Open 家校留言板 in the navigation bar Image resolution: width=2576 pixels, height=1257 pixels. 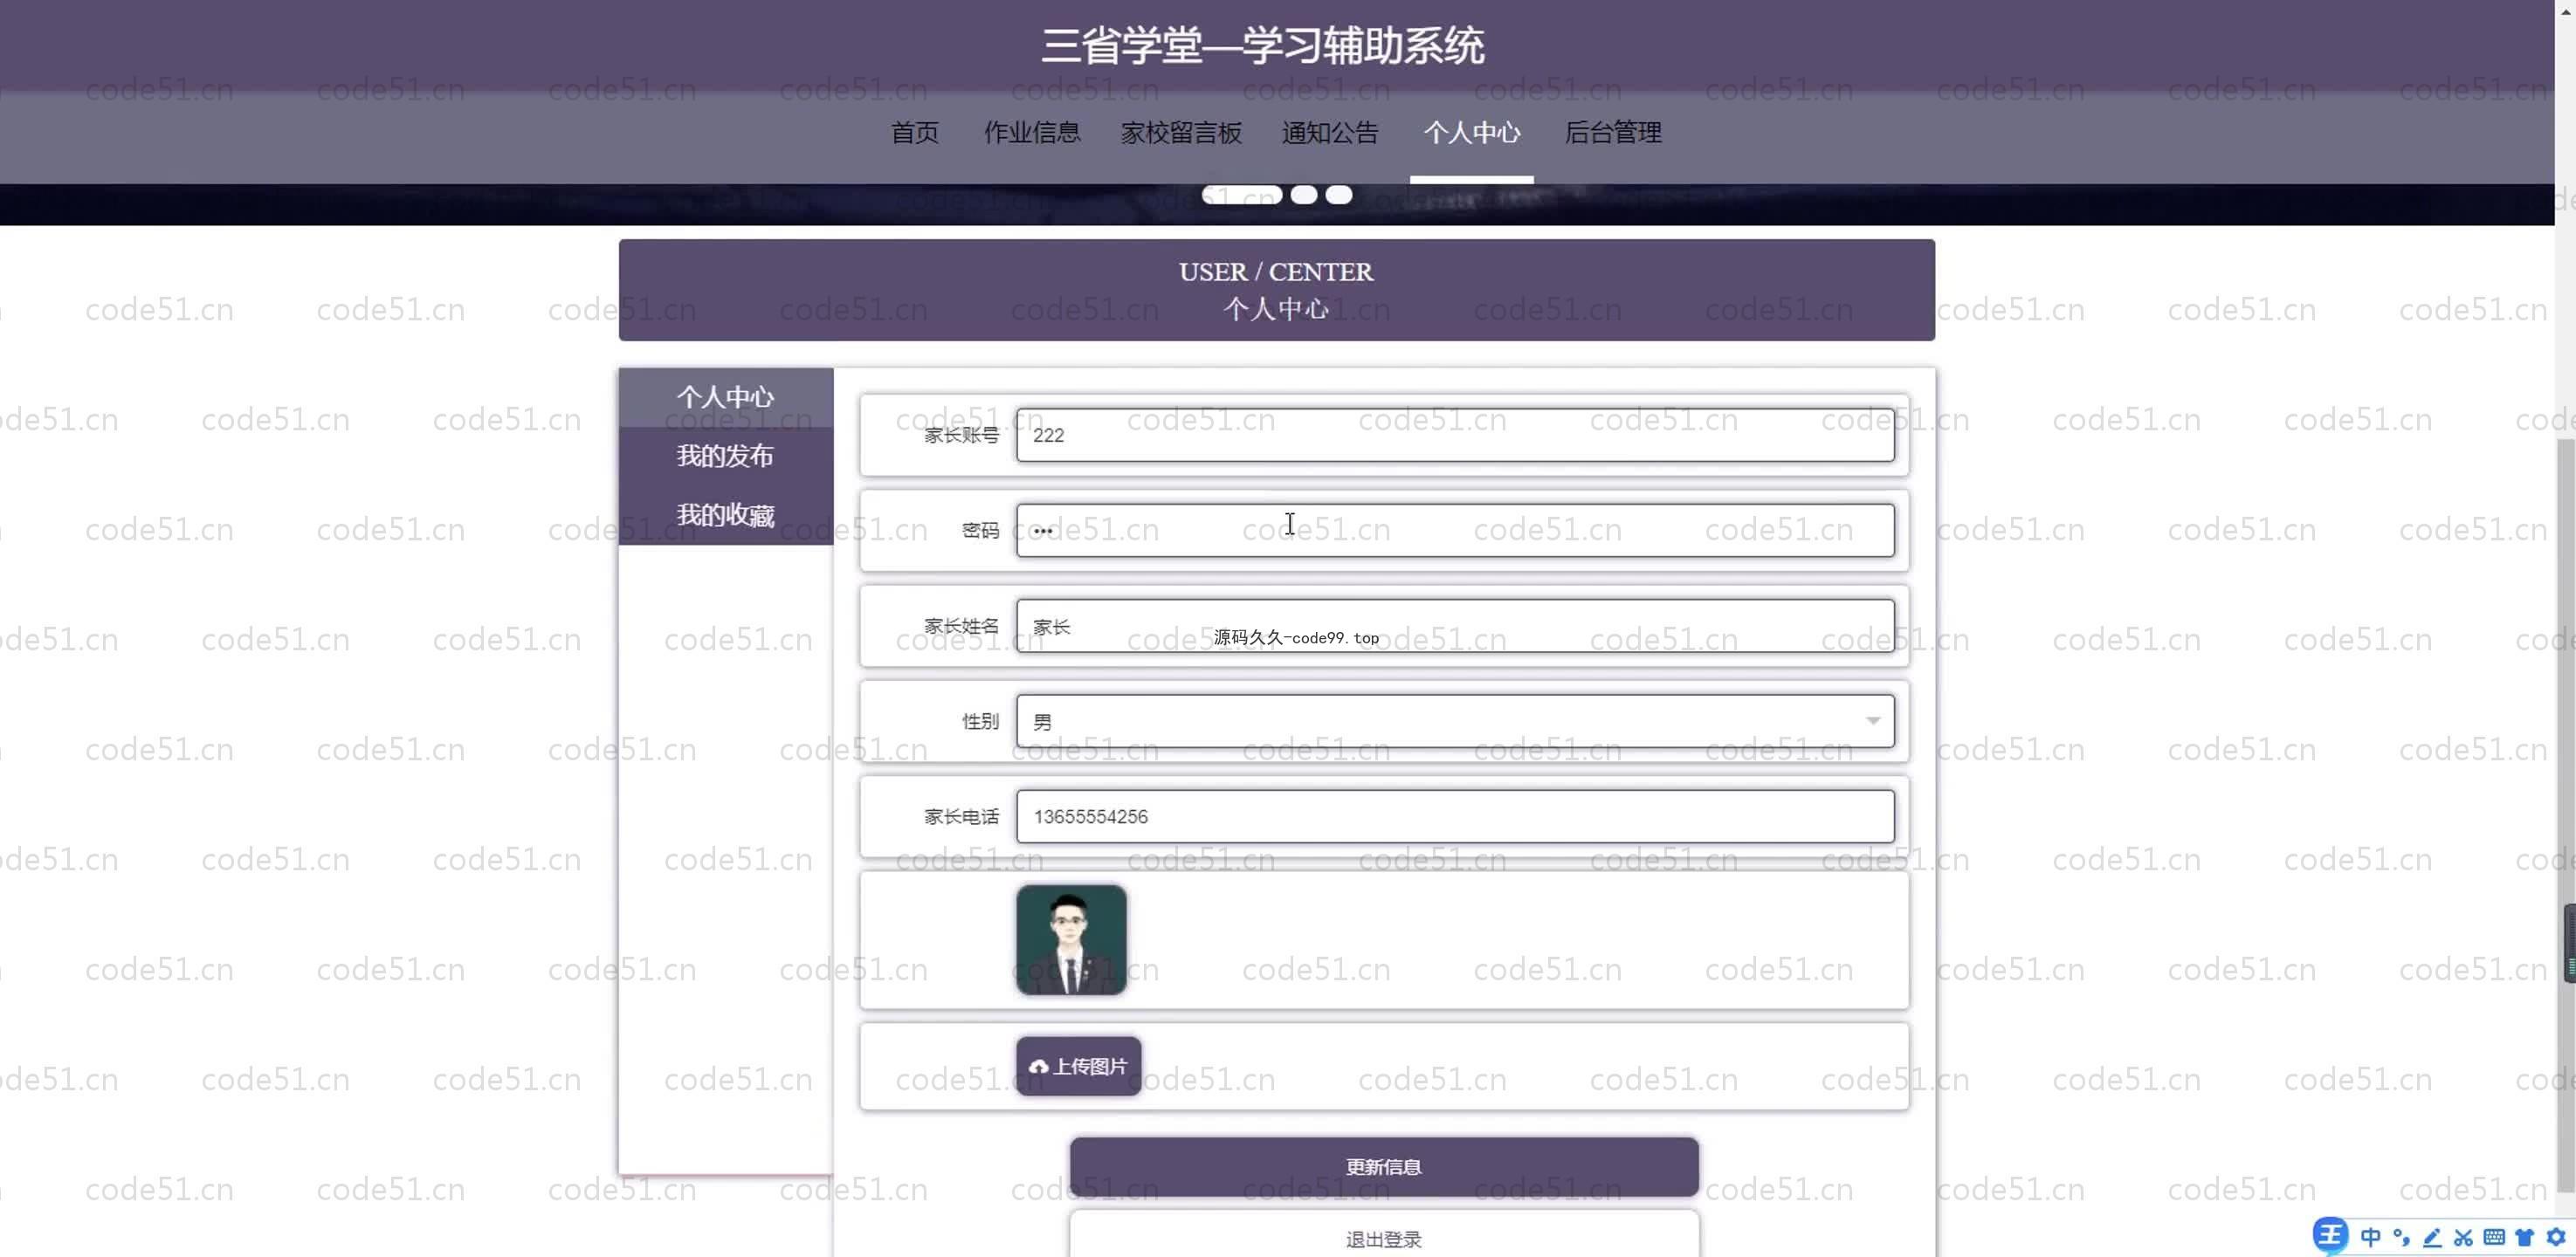pos(1181,132)
